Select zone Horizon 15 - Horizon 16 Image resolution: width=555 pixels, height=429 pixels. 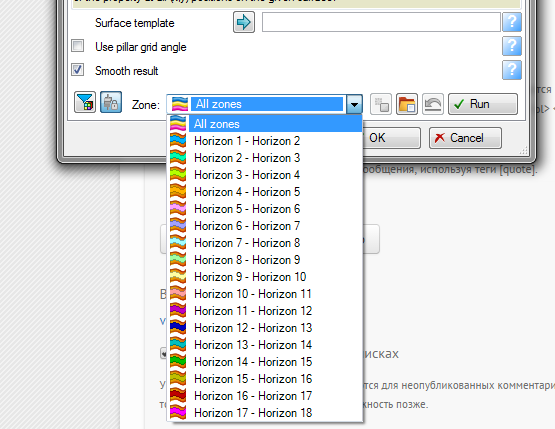[265, 379]
